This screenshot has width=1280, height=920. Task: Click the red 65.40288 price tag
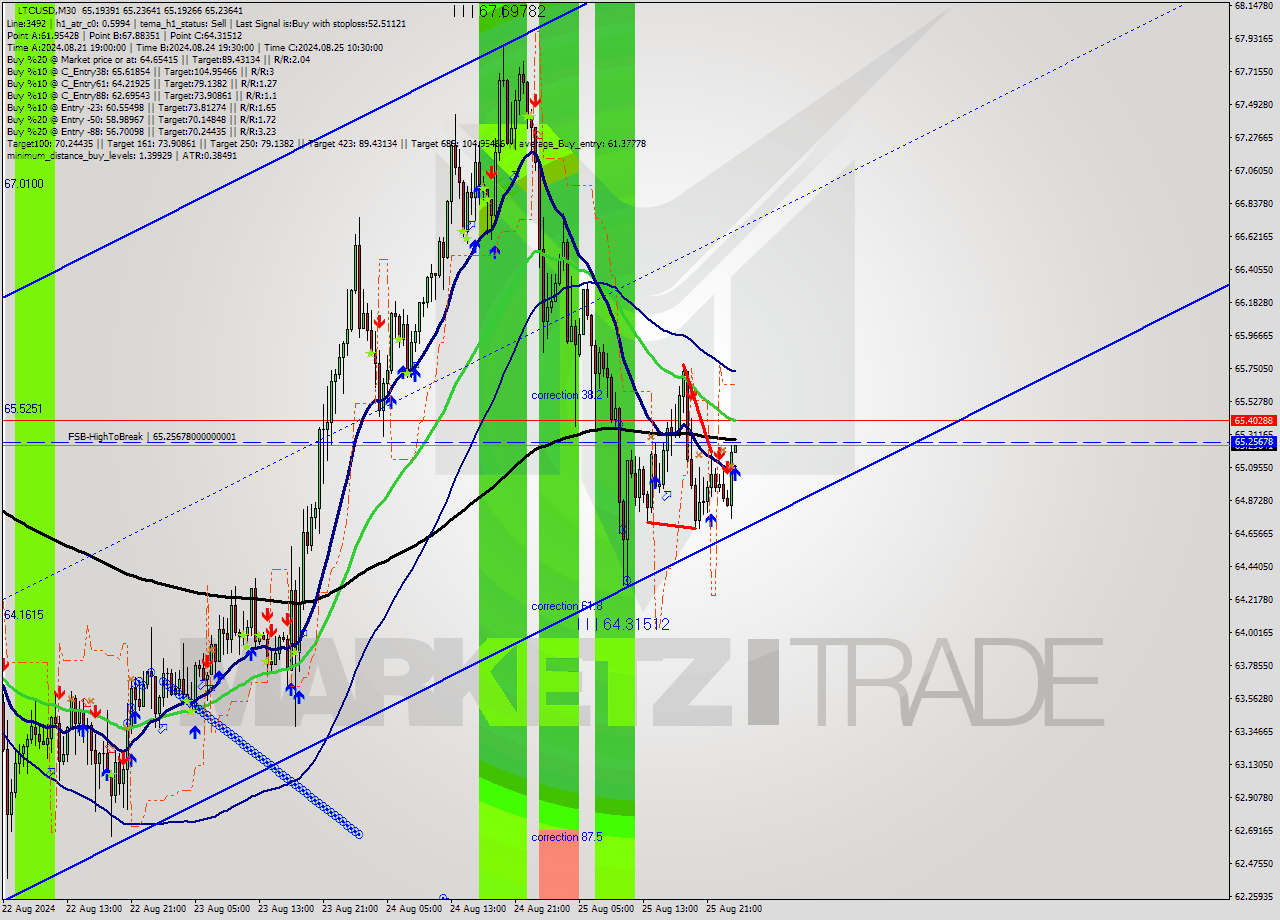click(x=1254, y=421)
